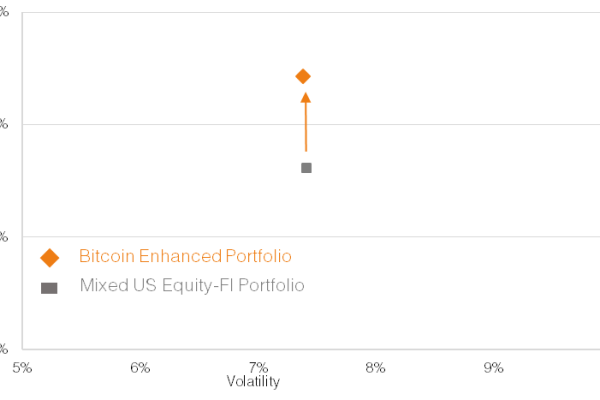Click the orange diamond data point above the arrow

pyautogui.click(x=303, y=76)
